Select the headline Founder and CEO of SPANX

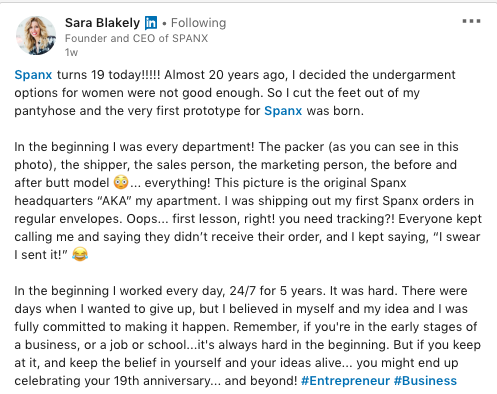click(136, 38)
